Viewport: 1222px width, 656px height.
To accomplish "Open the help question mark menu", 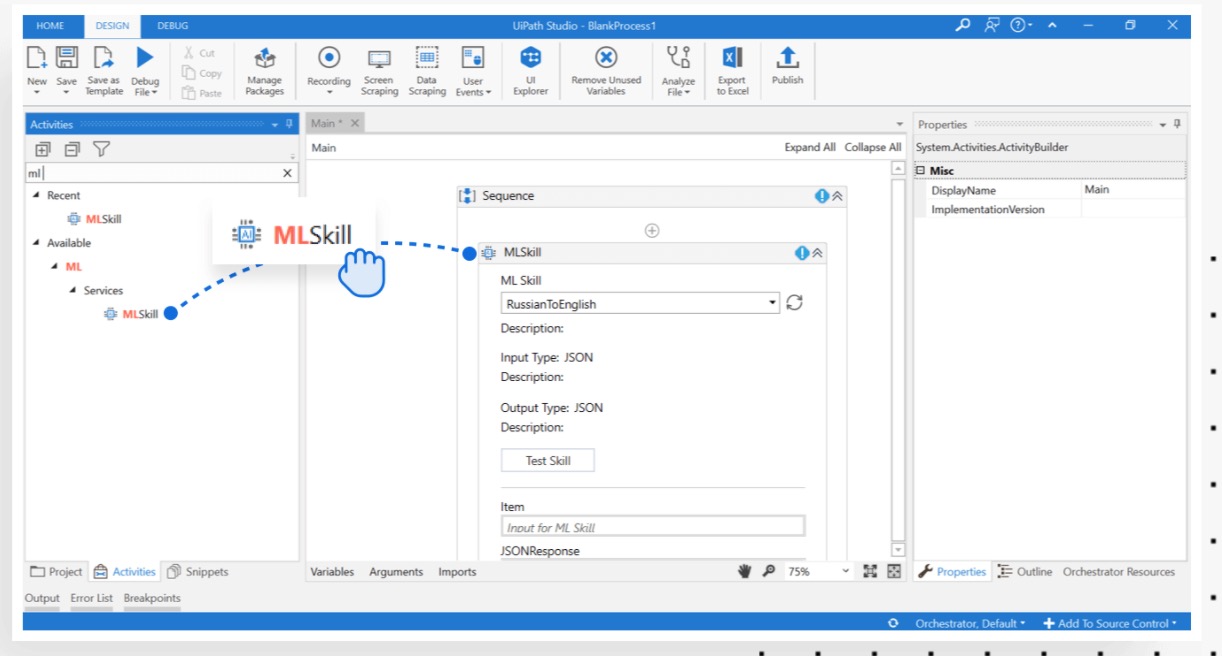I will (1020, 25).
